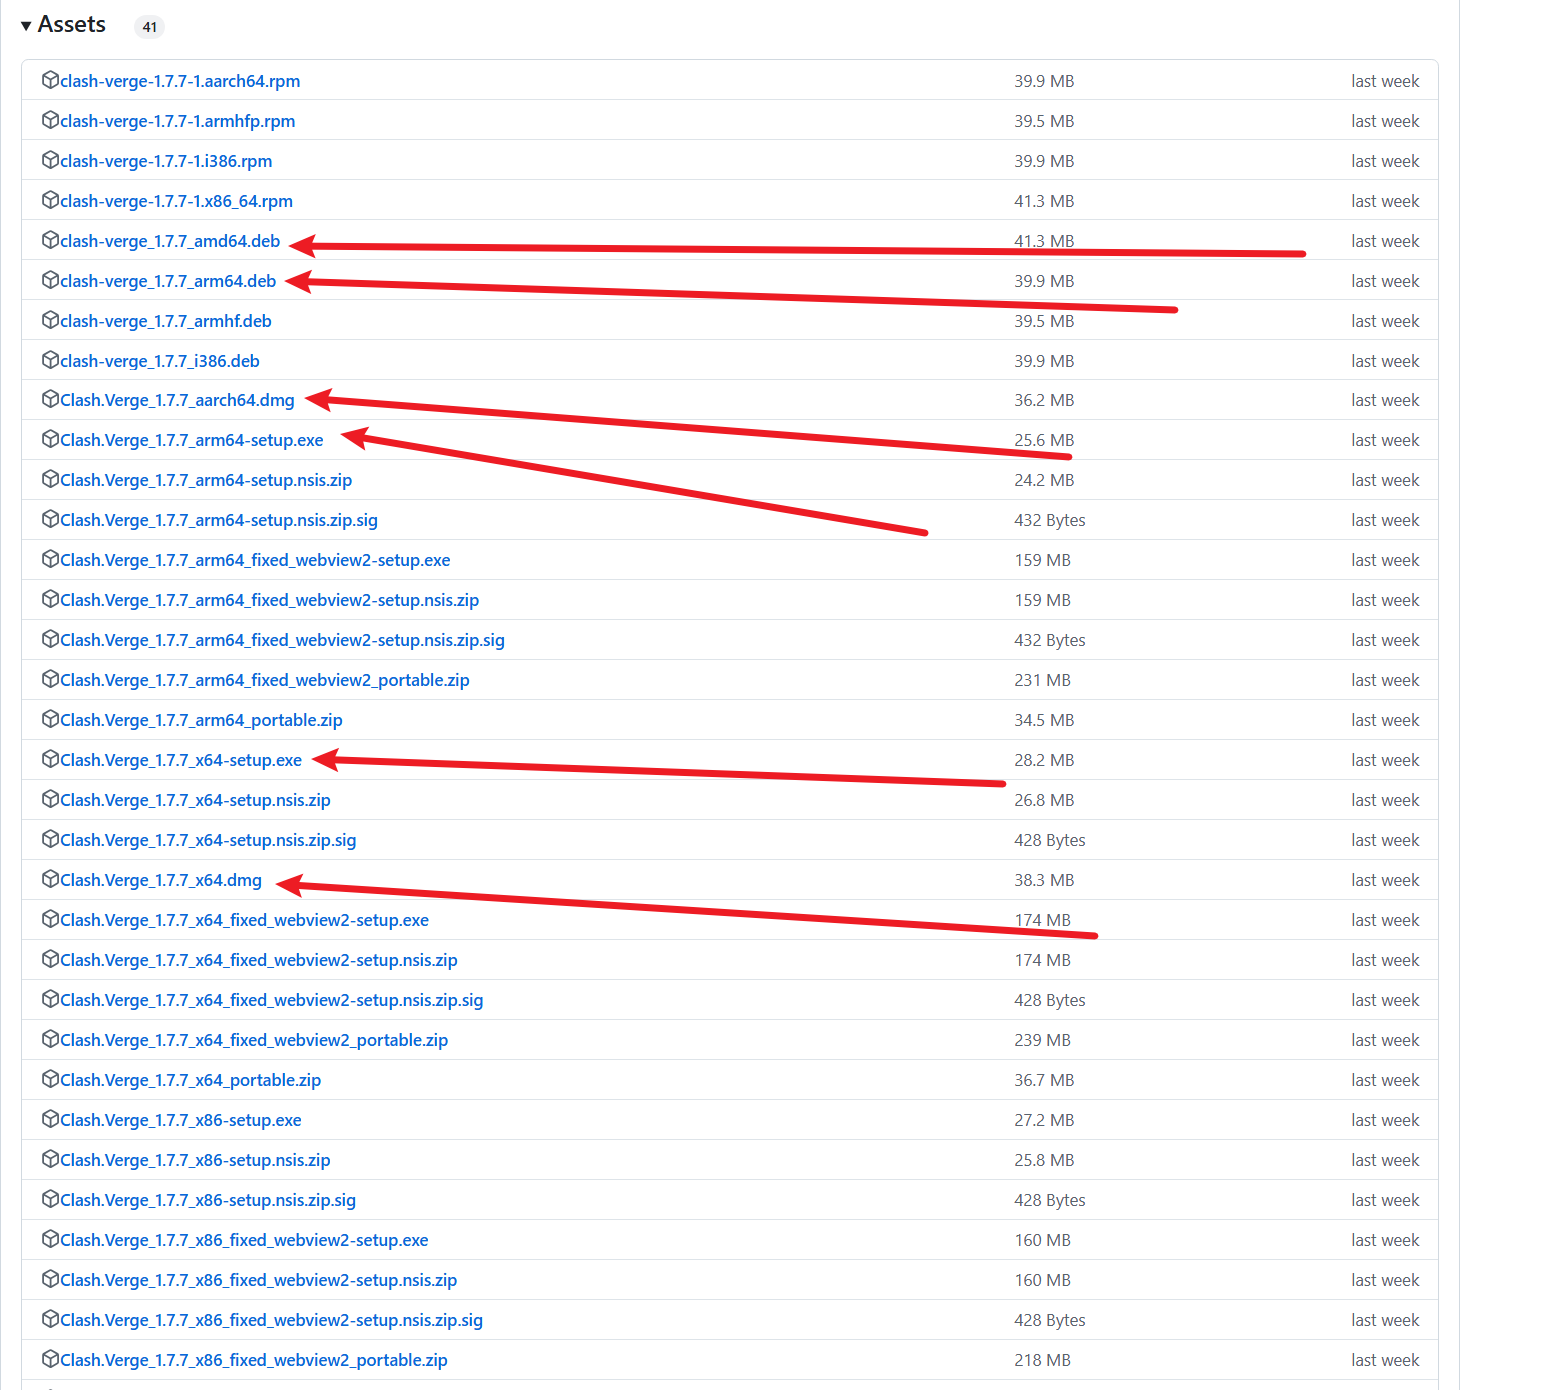Download Clash.Verge_1.7.7_x64-setup.nsis.zip.sig signature

(208, 840)
